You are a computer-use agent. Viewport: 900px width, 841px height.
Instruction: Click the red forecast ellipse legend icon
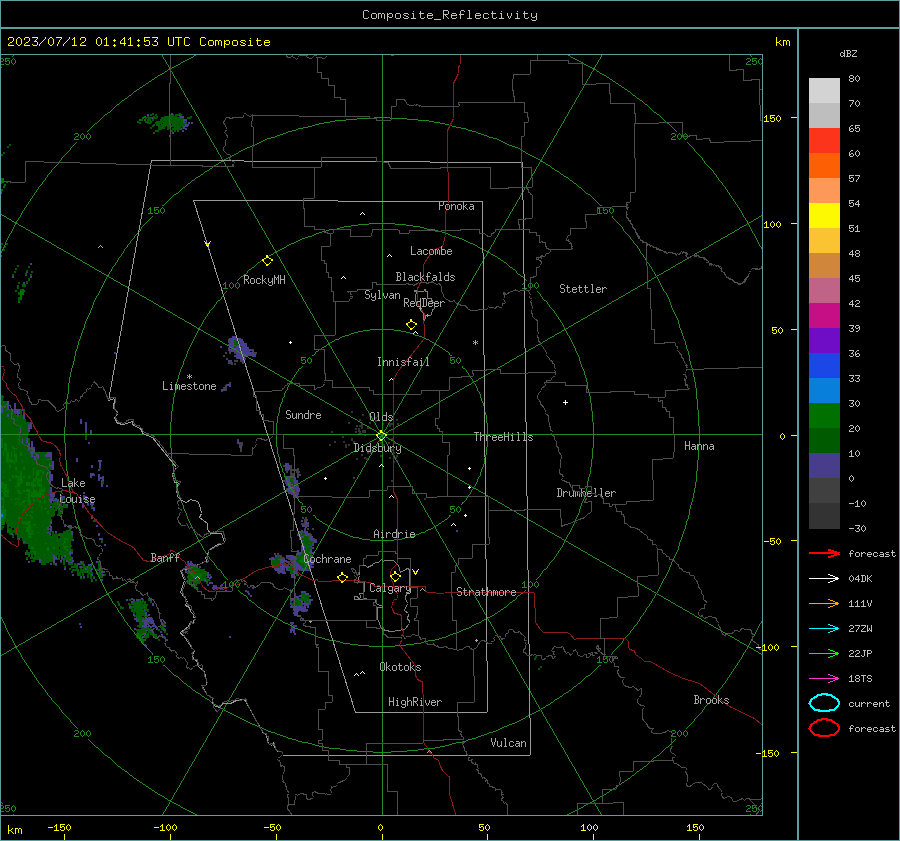(x=824, y=728)
